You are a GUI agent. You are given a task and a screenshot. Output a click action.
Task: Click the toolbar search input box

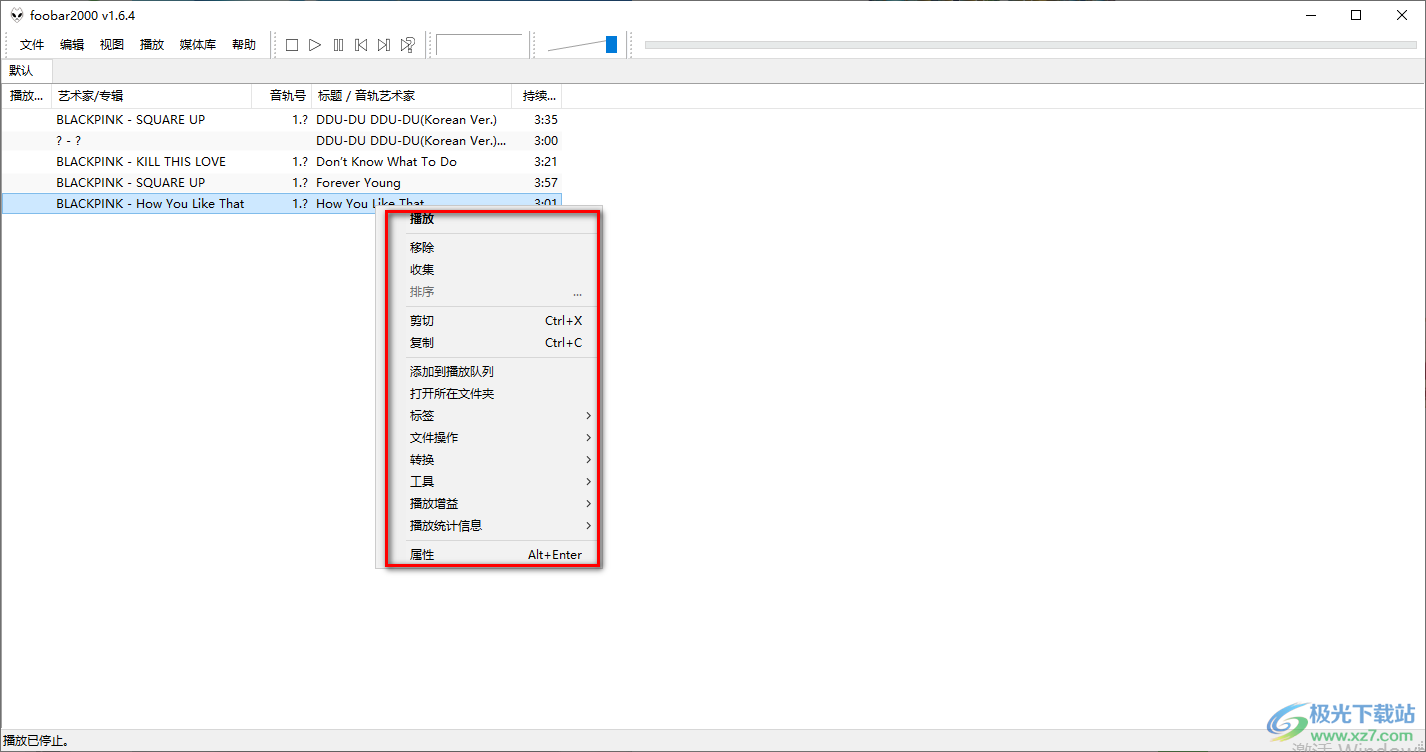[x=480, y=45]
